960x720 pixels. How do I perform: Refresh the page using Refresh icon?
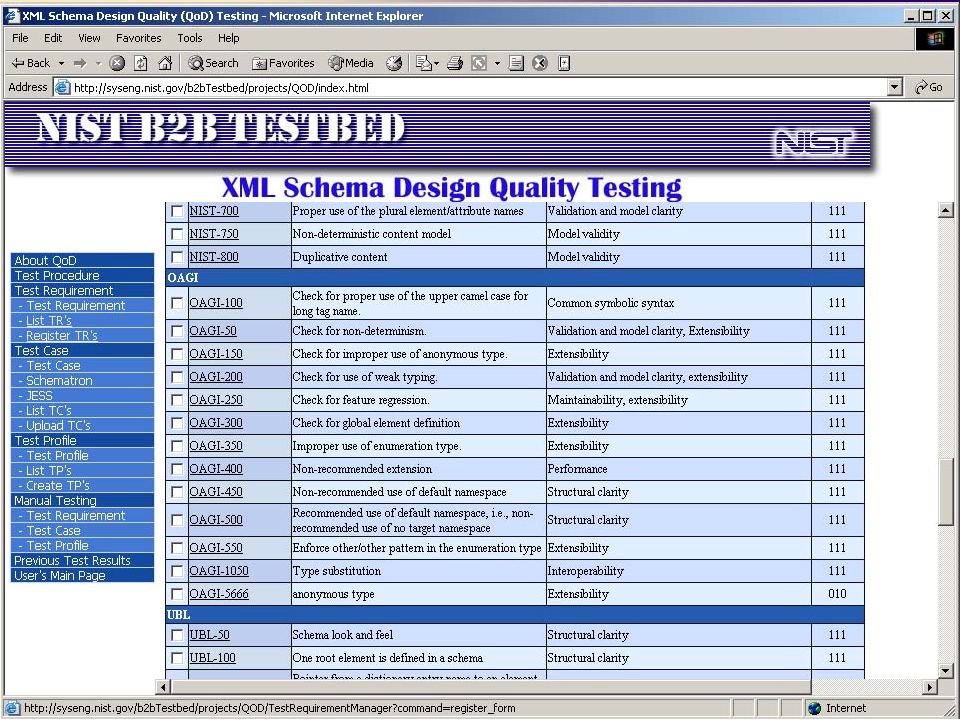141,63
